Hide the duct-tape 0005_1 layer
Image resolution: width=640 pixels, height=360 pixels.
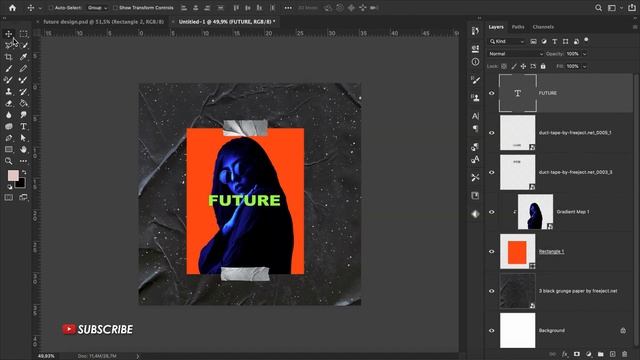point(491,133)
